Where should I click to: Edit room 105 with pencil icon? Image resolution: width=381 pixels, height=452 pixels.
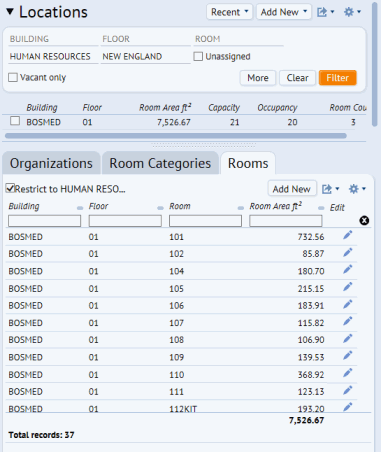[347, 287]
